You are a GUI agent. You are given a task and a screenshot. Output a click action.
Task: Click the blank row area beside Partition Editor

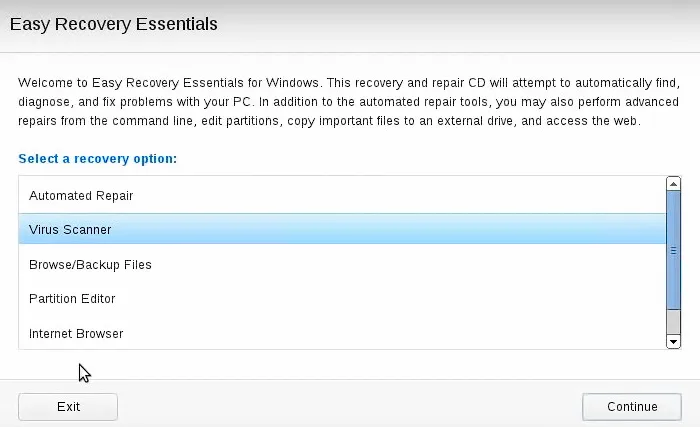(x=400, y=299)
